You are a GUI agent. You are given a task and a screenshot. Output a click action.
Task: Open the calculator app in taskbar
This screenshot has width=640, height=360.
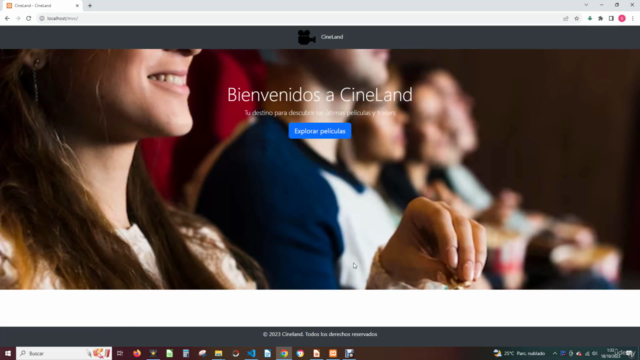pos(186,353)
